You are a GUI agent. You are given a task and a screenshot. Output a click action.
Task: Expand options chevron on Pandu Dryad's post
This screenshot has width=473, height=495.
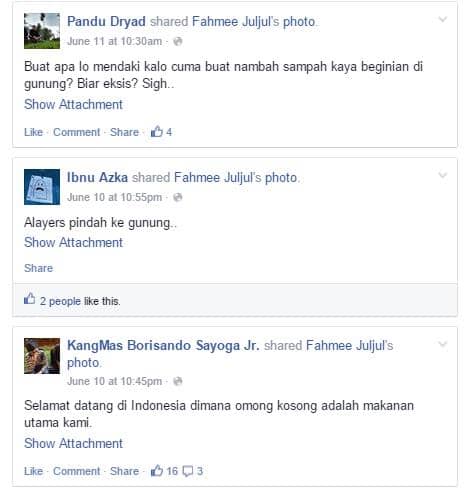[442, 19]
